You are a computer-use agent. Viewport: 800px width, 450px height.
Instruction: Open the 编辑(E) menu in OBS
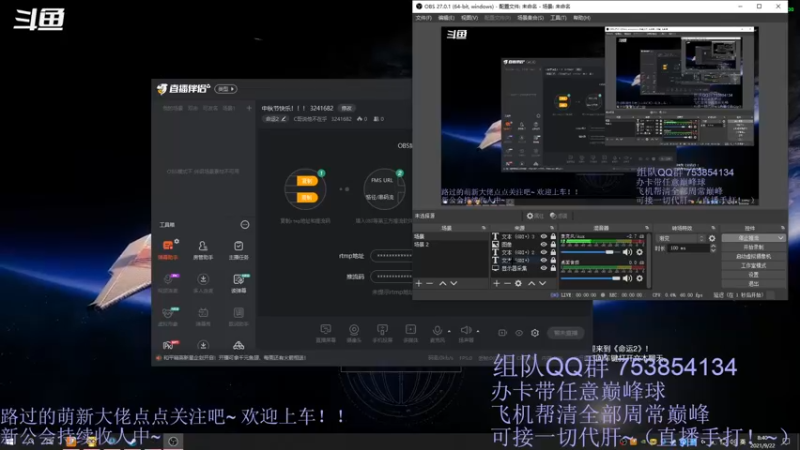click(446, 17)
